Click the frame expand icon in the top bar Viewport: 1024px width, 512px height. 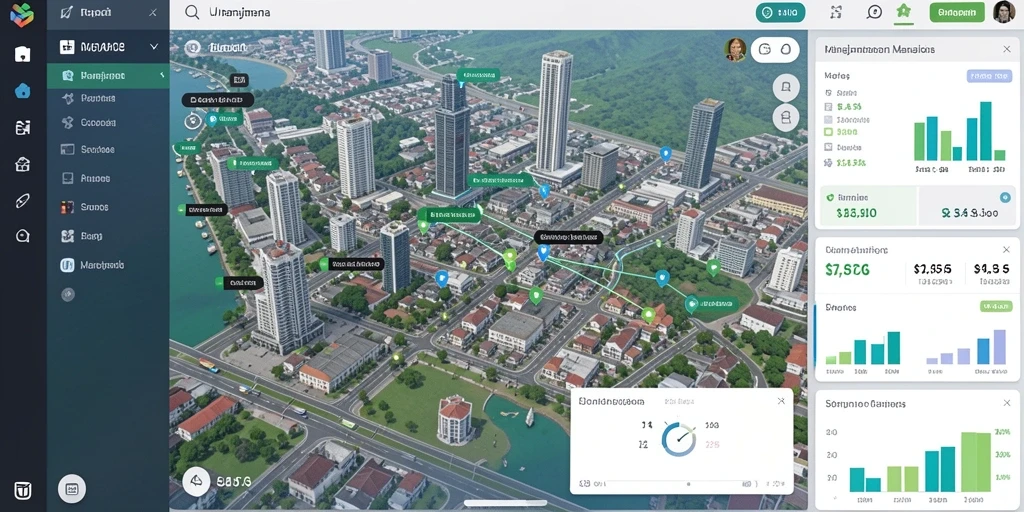(836, 12)
